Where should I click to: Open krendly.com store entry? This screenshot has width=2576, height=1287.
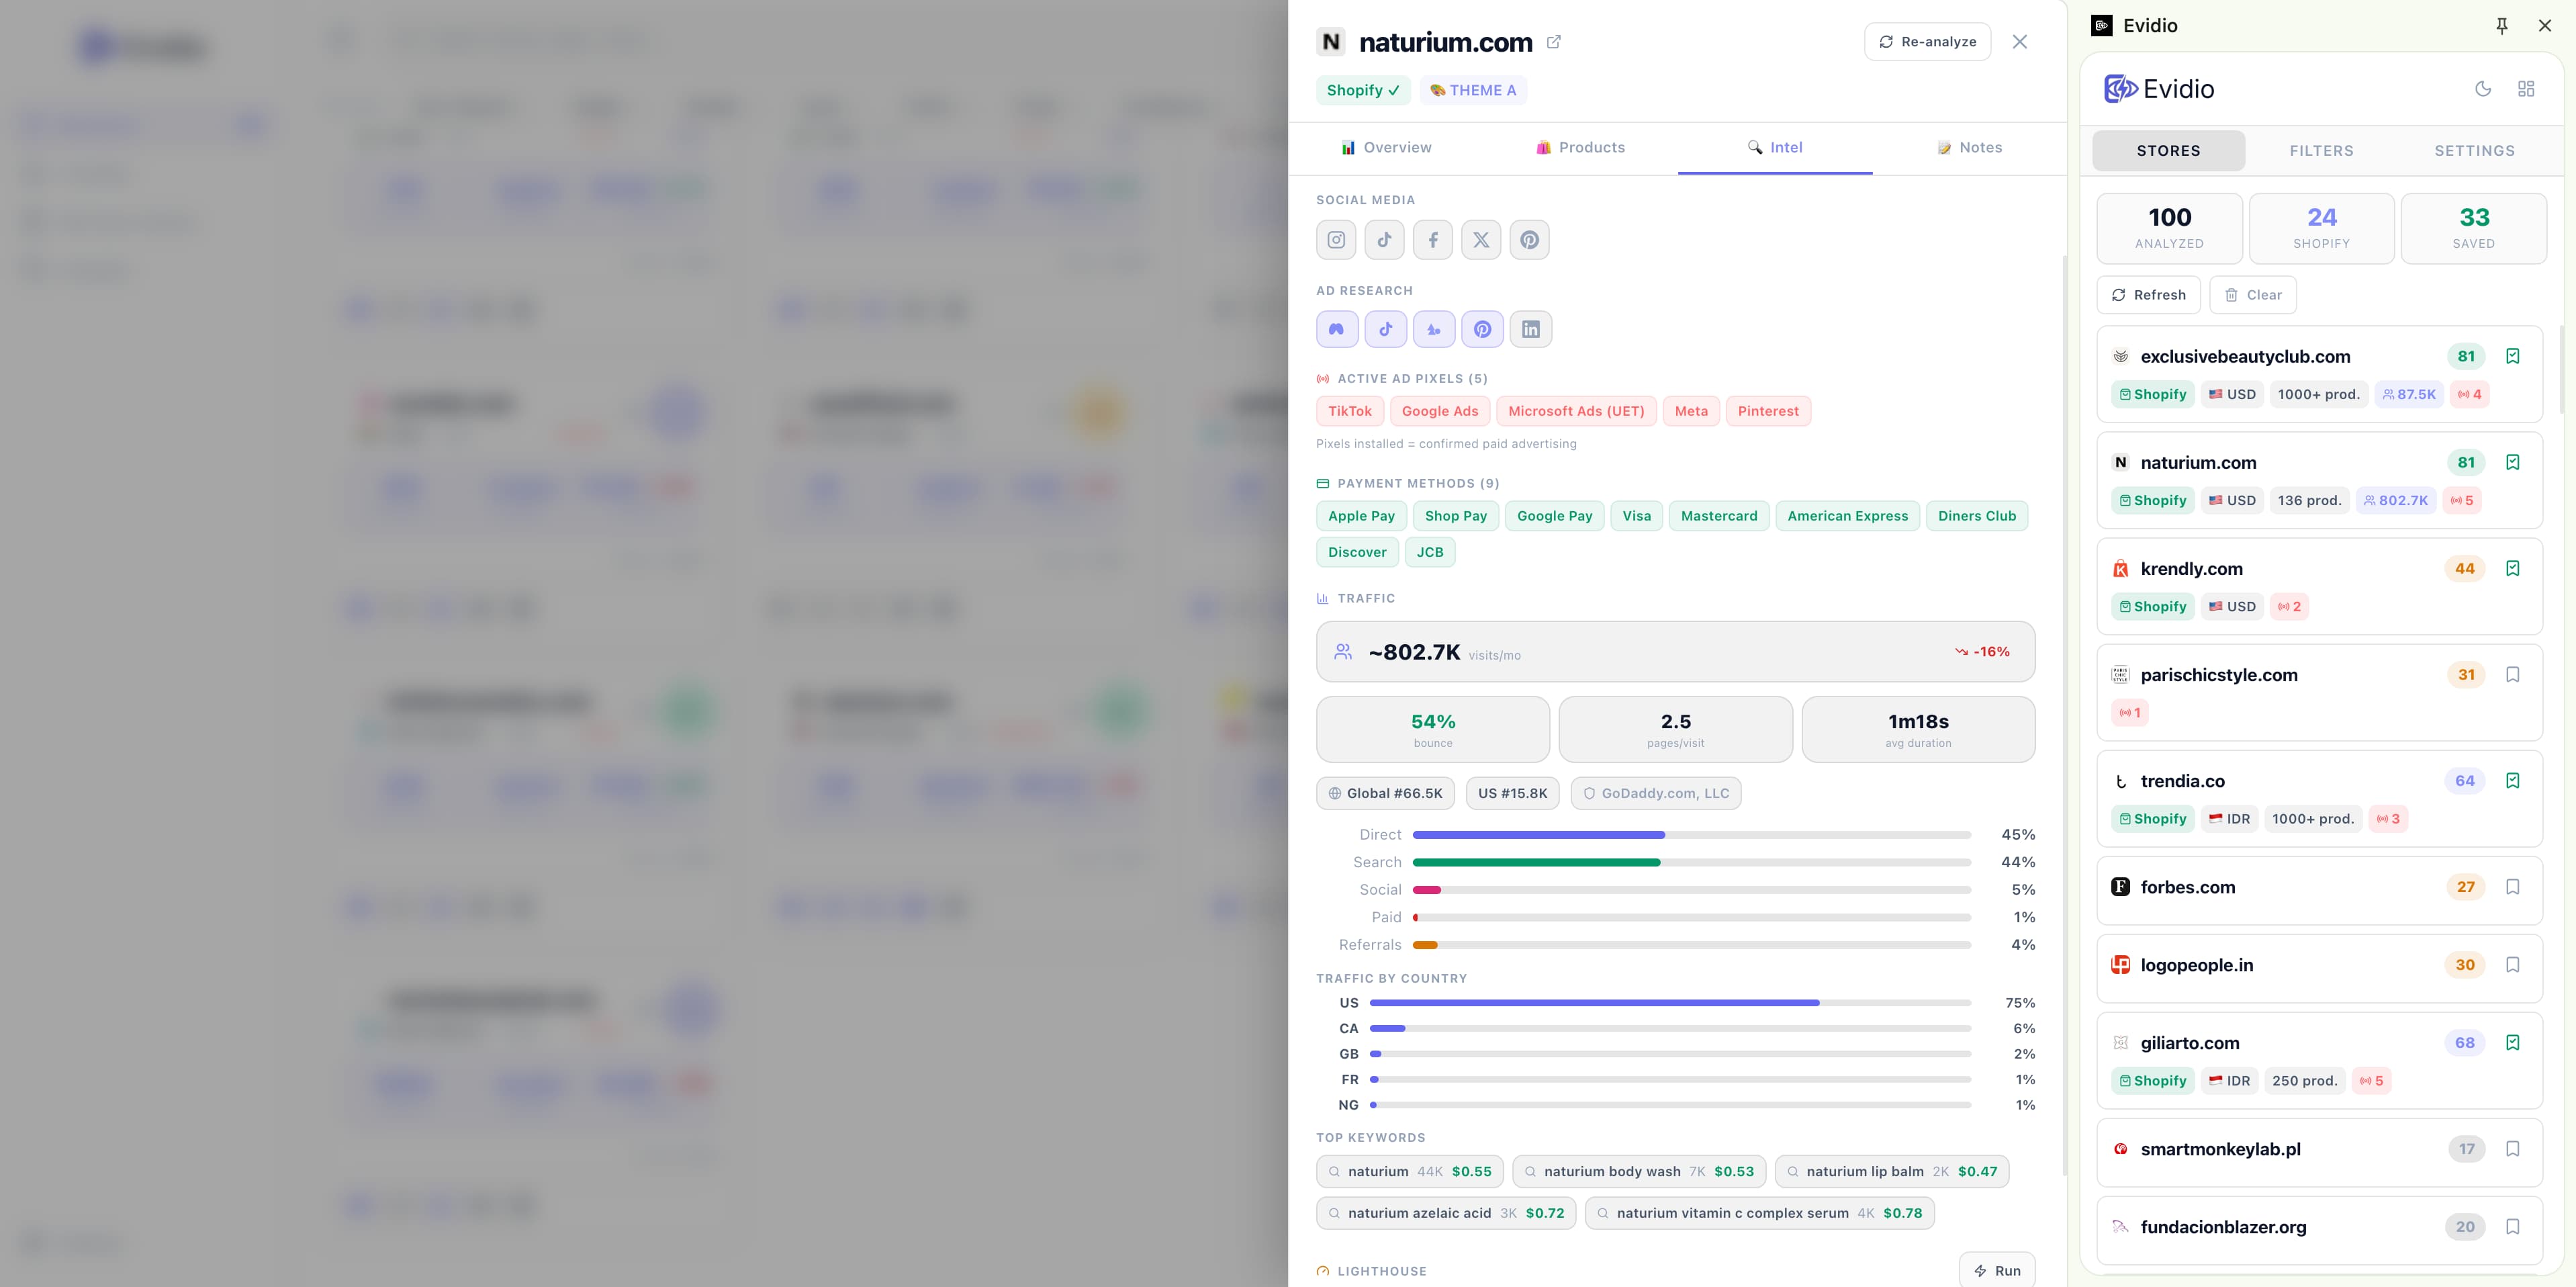click(2191, 569)
